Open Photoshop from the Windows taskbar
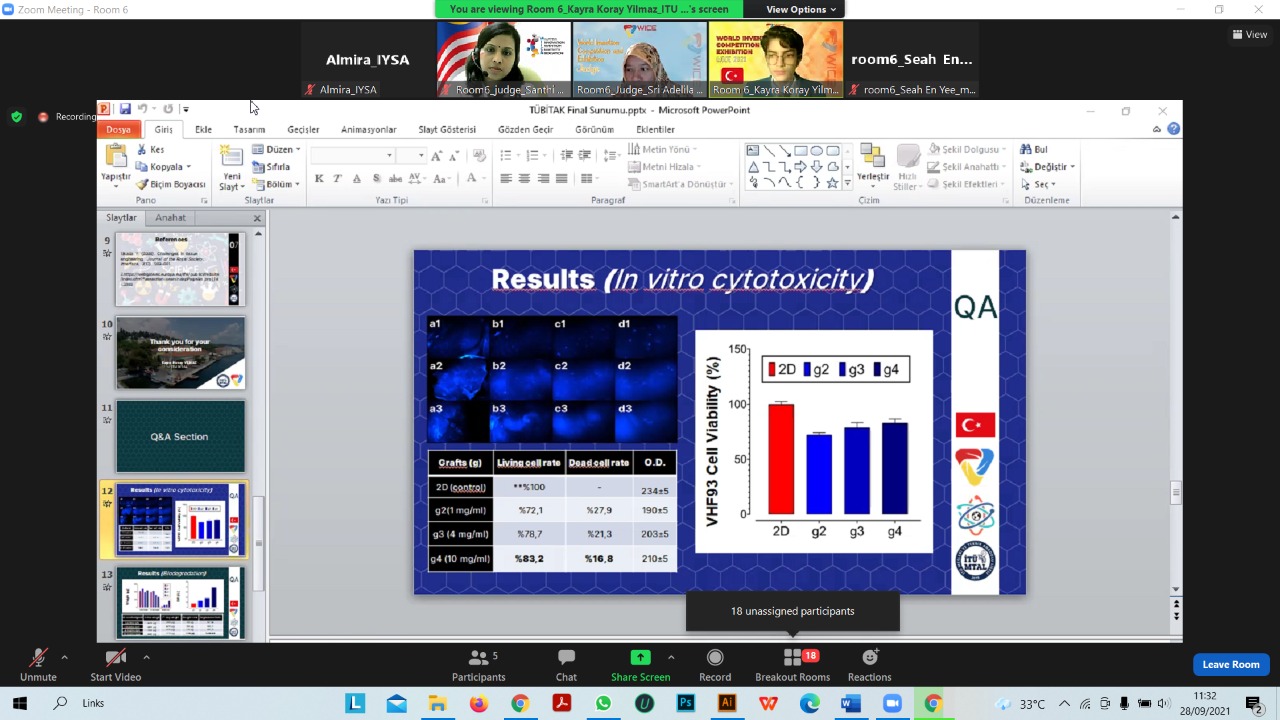The width and height of the screenshot is (1280, 720). click(x=686, y=704)
